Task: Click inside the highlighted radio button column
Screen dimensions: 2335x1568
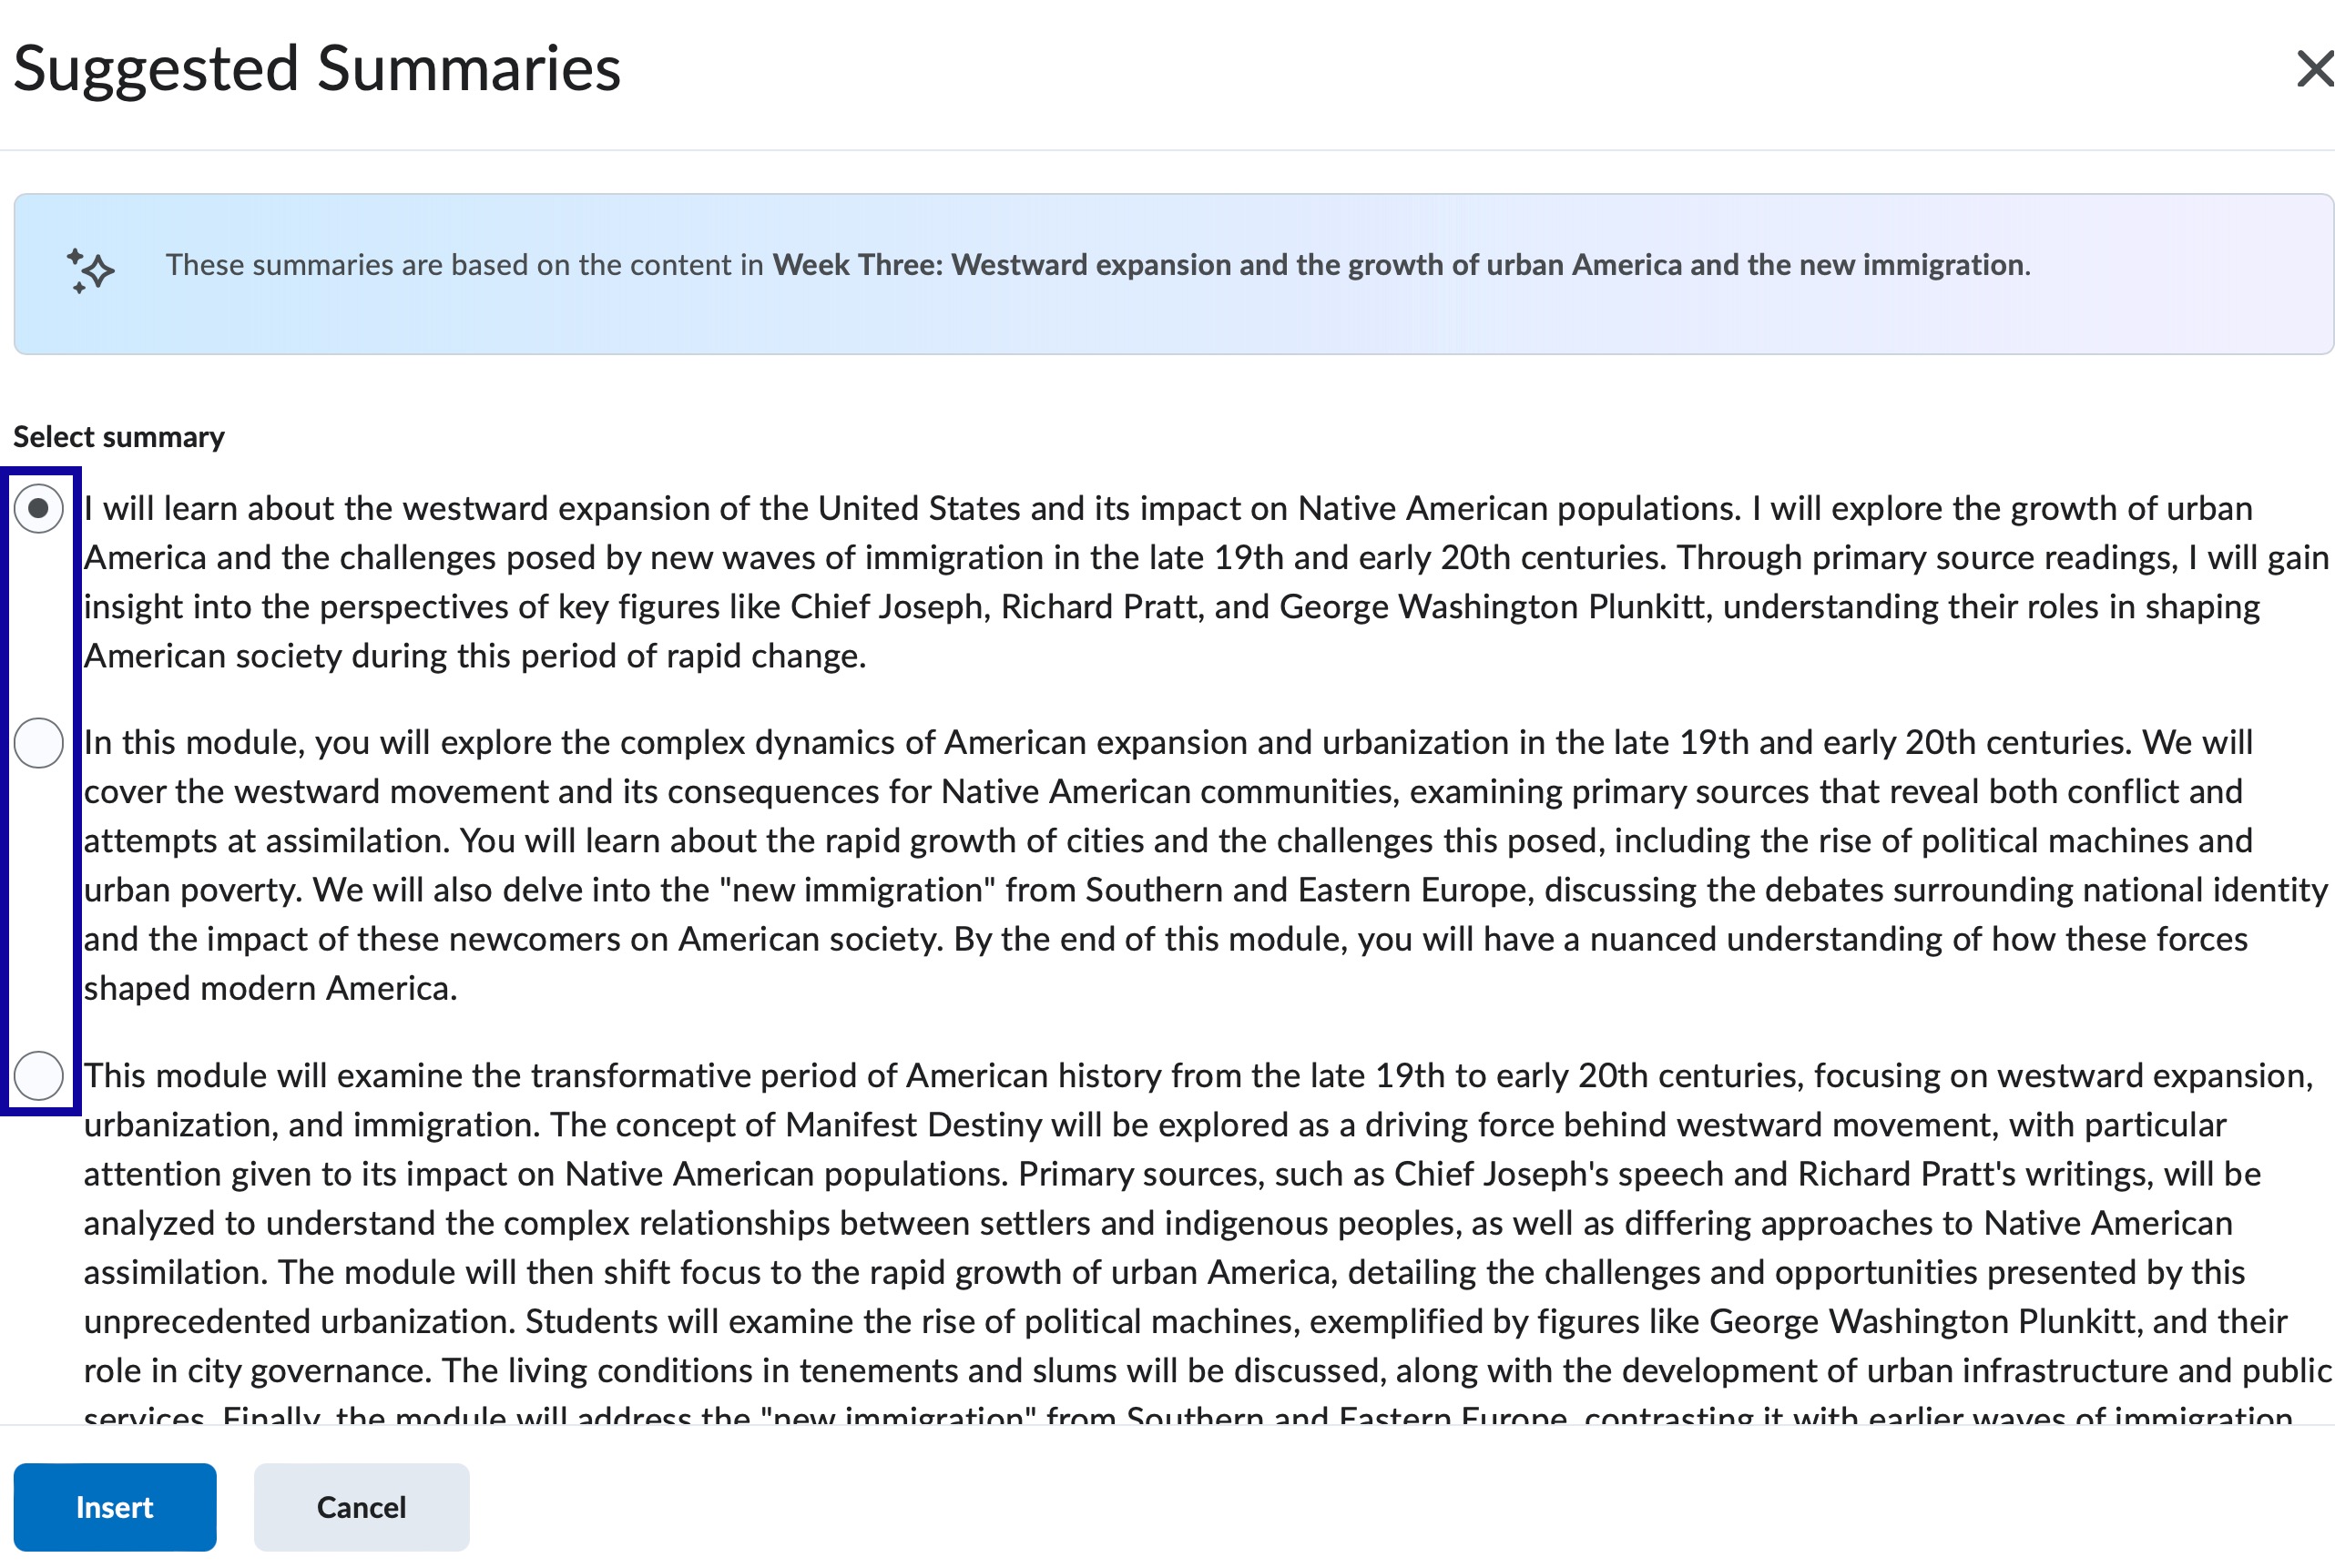Action: click(x=40, y=790)
